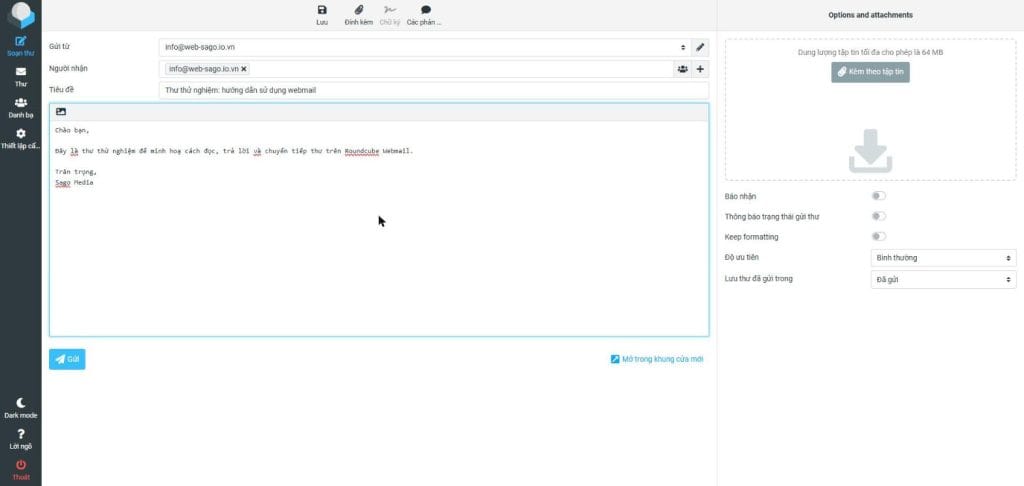Image resolution: width=1024 pixels, height=486 pixels.
Task: Attach a file with Đính kèm
Action: tap(359, 15)
